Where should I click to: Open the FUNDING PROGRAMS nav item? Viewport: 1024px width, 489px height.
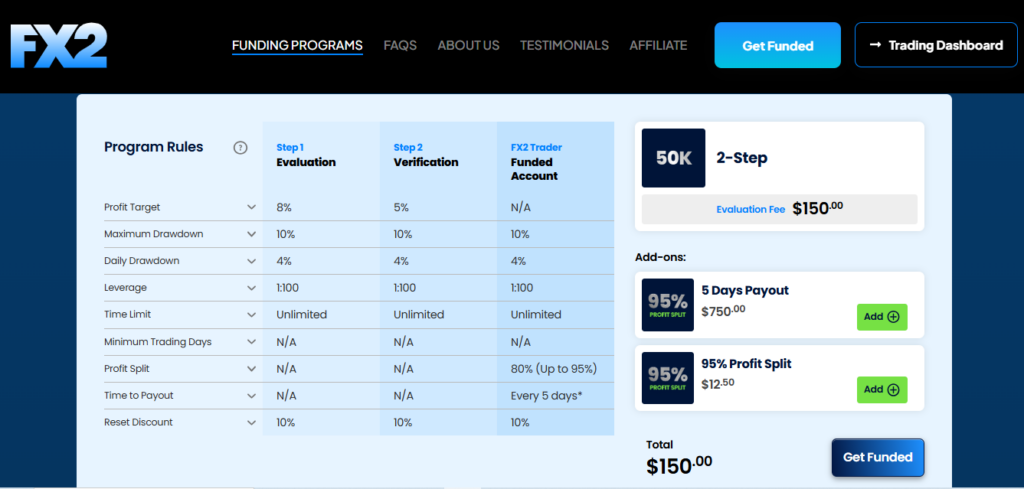(x=297, y=46)
